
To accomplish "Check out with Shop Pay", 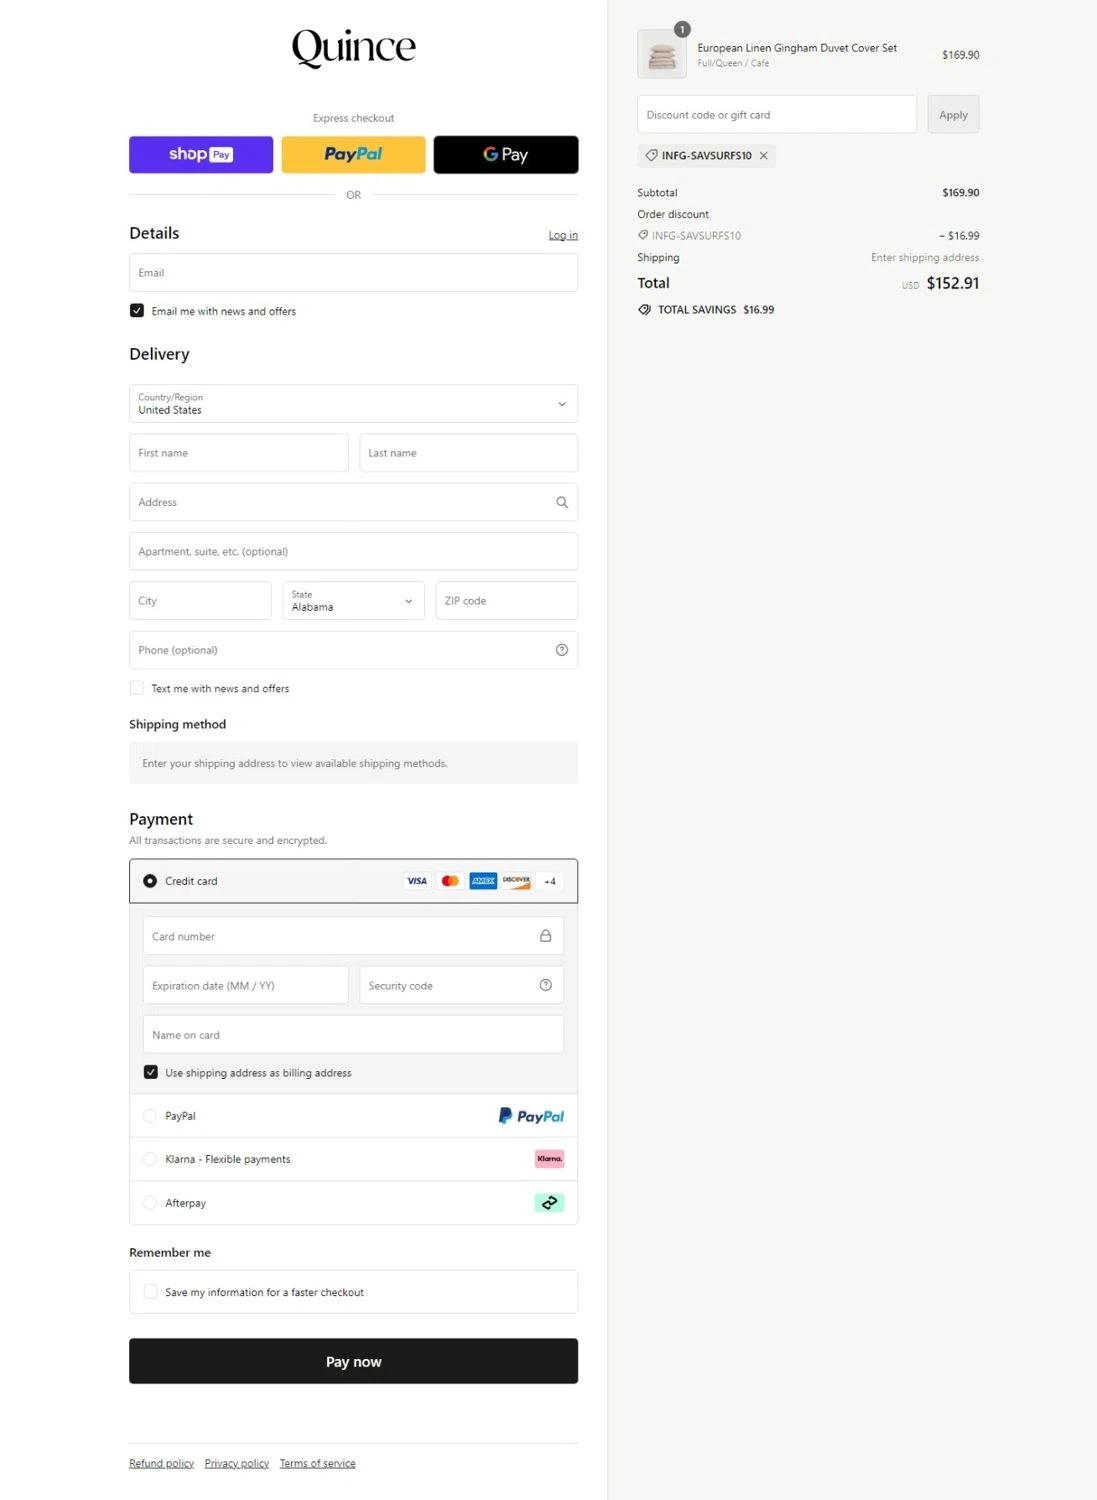I will [x=201, y=155].
